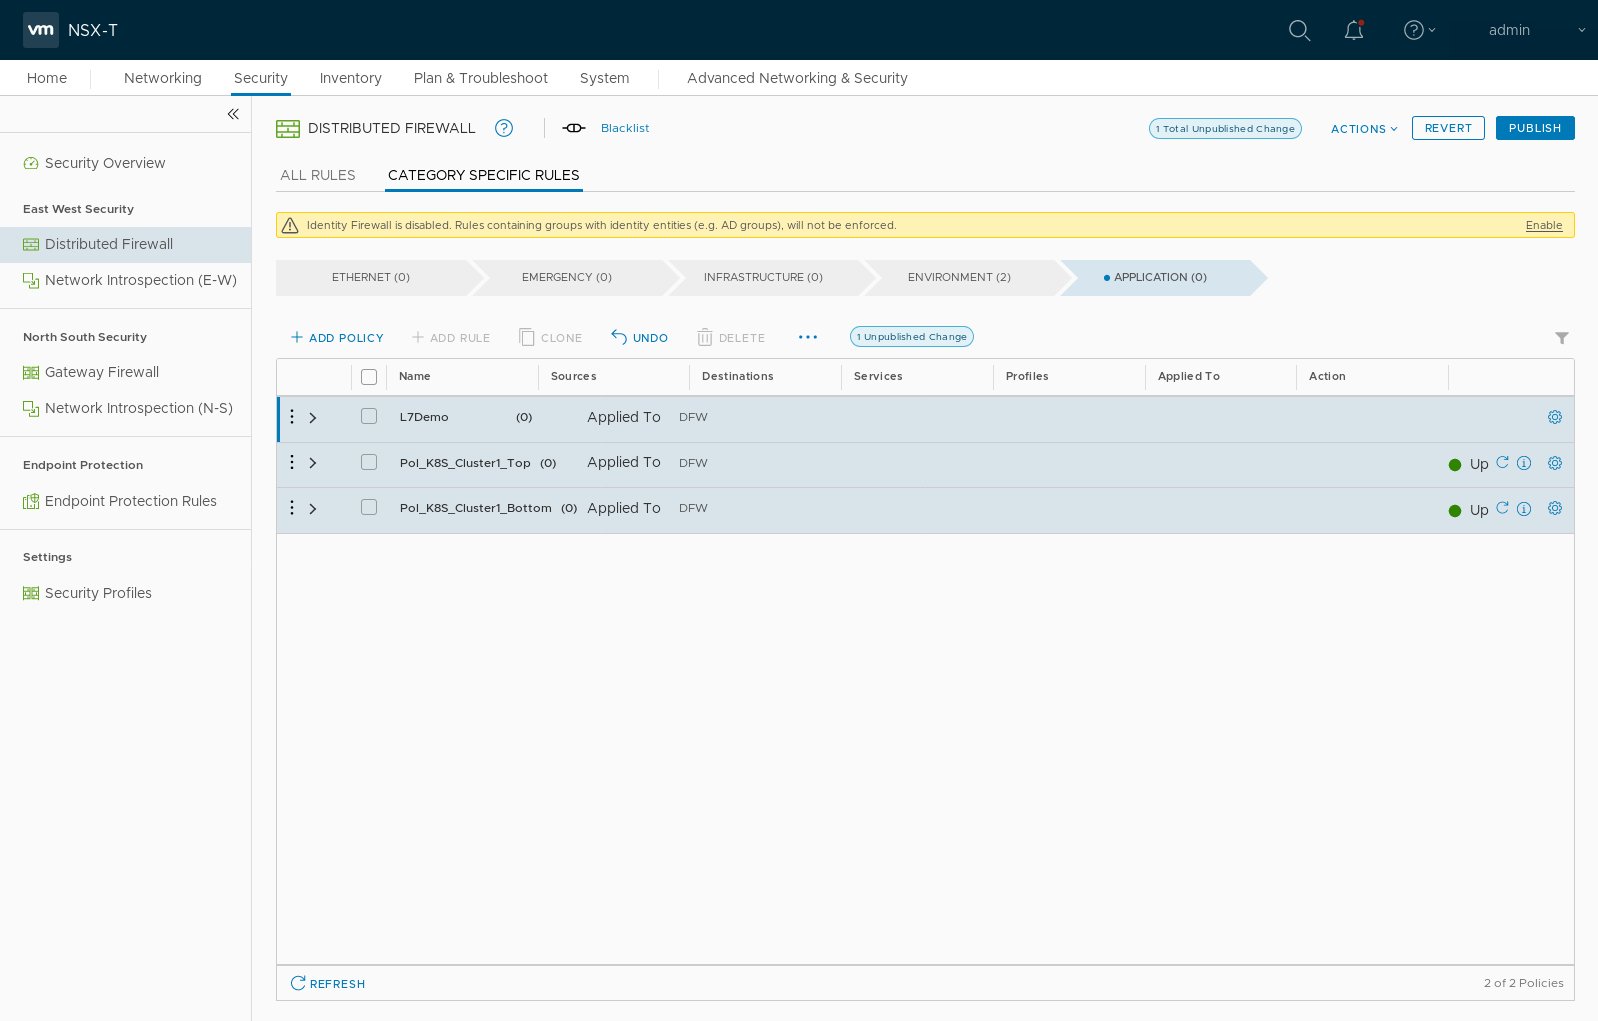Expand the Pol_K8S_Cluster1_Bottom policy row
Screen dimensions: 1598x1021
(313, 509)
